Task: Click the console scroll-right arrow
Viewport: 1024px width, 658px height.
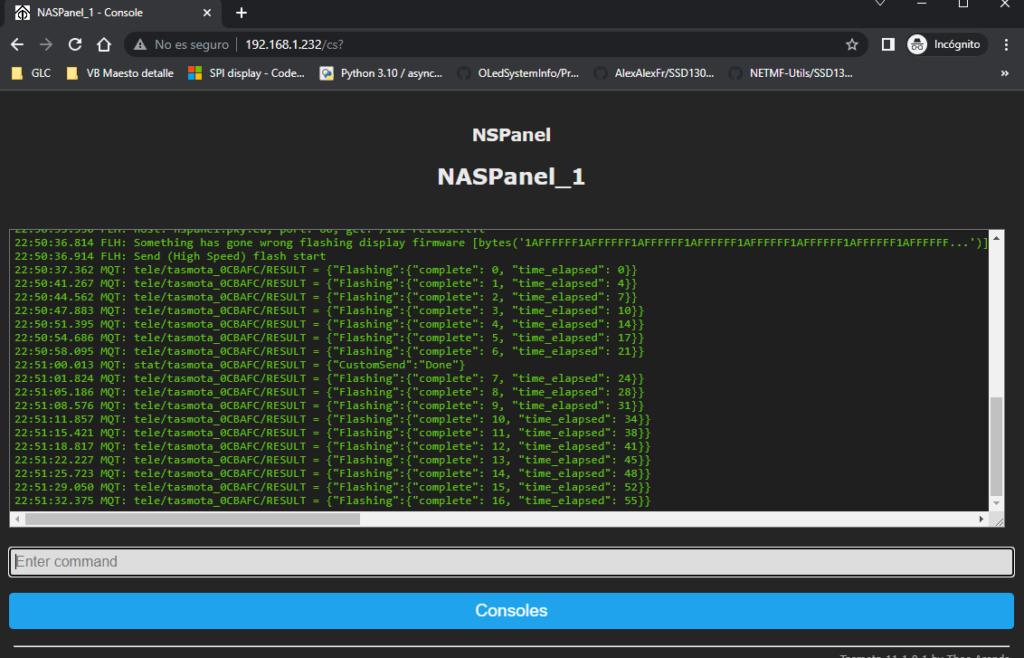Action: pyautogui.click(x=982, y=519)
